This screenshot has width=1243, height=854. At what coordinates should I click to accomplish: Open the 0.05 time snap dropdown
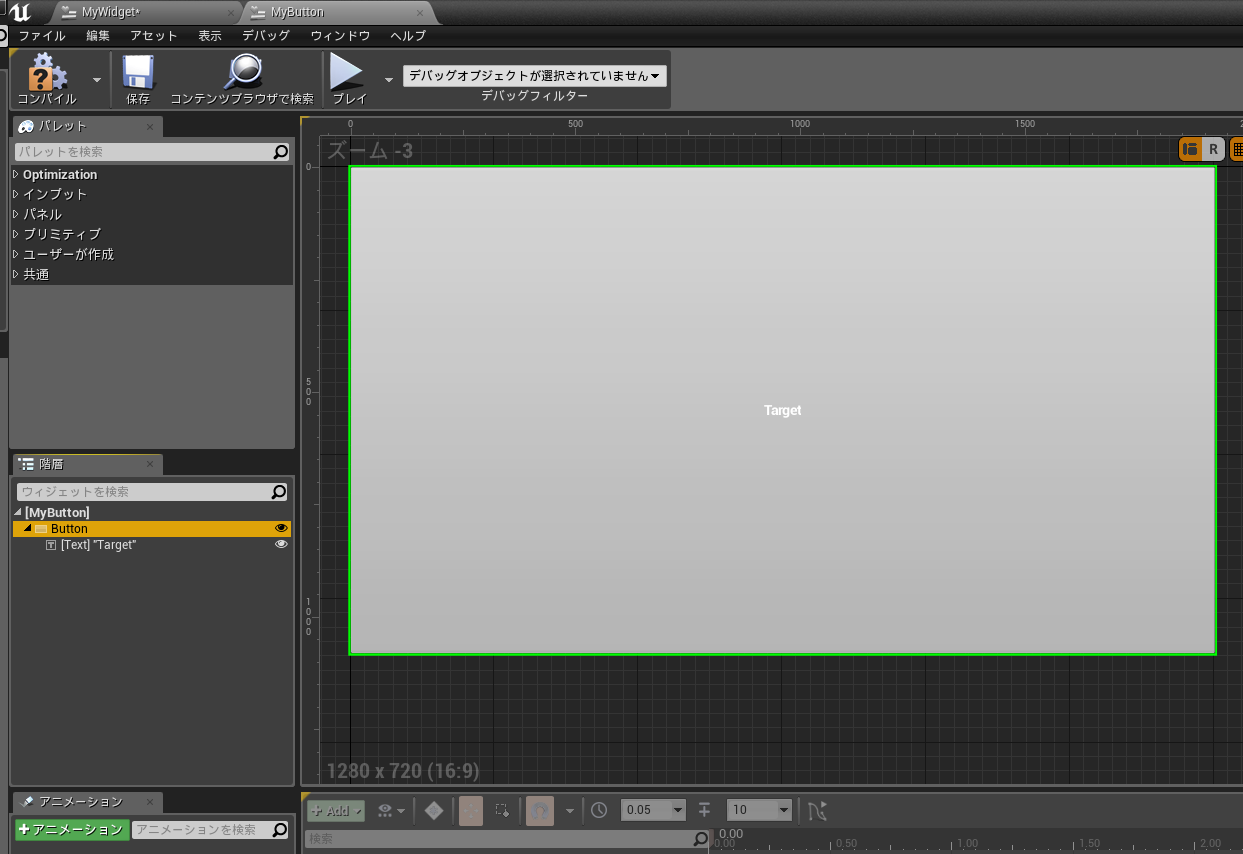click(x=654, y=810)
